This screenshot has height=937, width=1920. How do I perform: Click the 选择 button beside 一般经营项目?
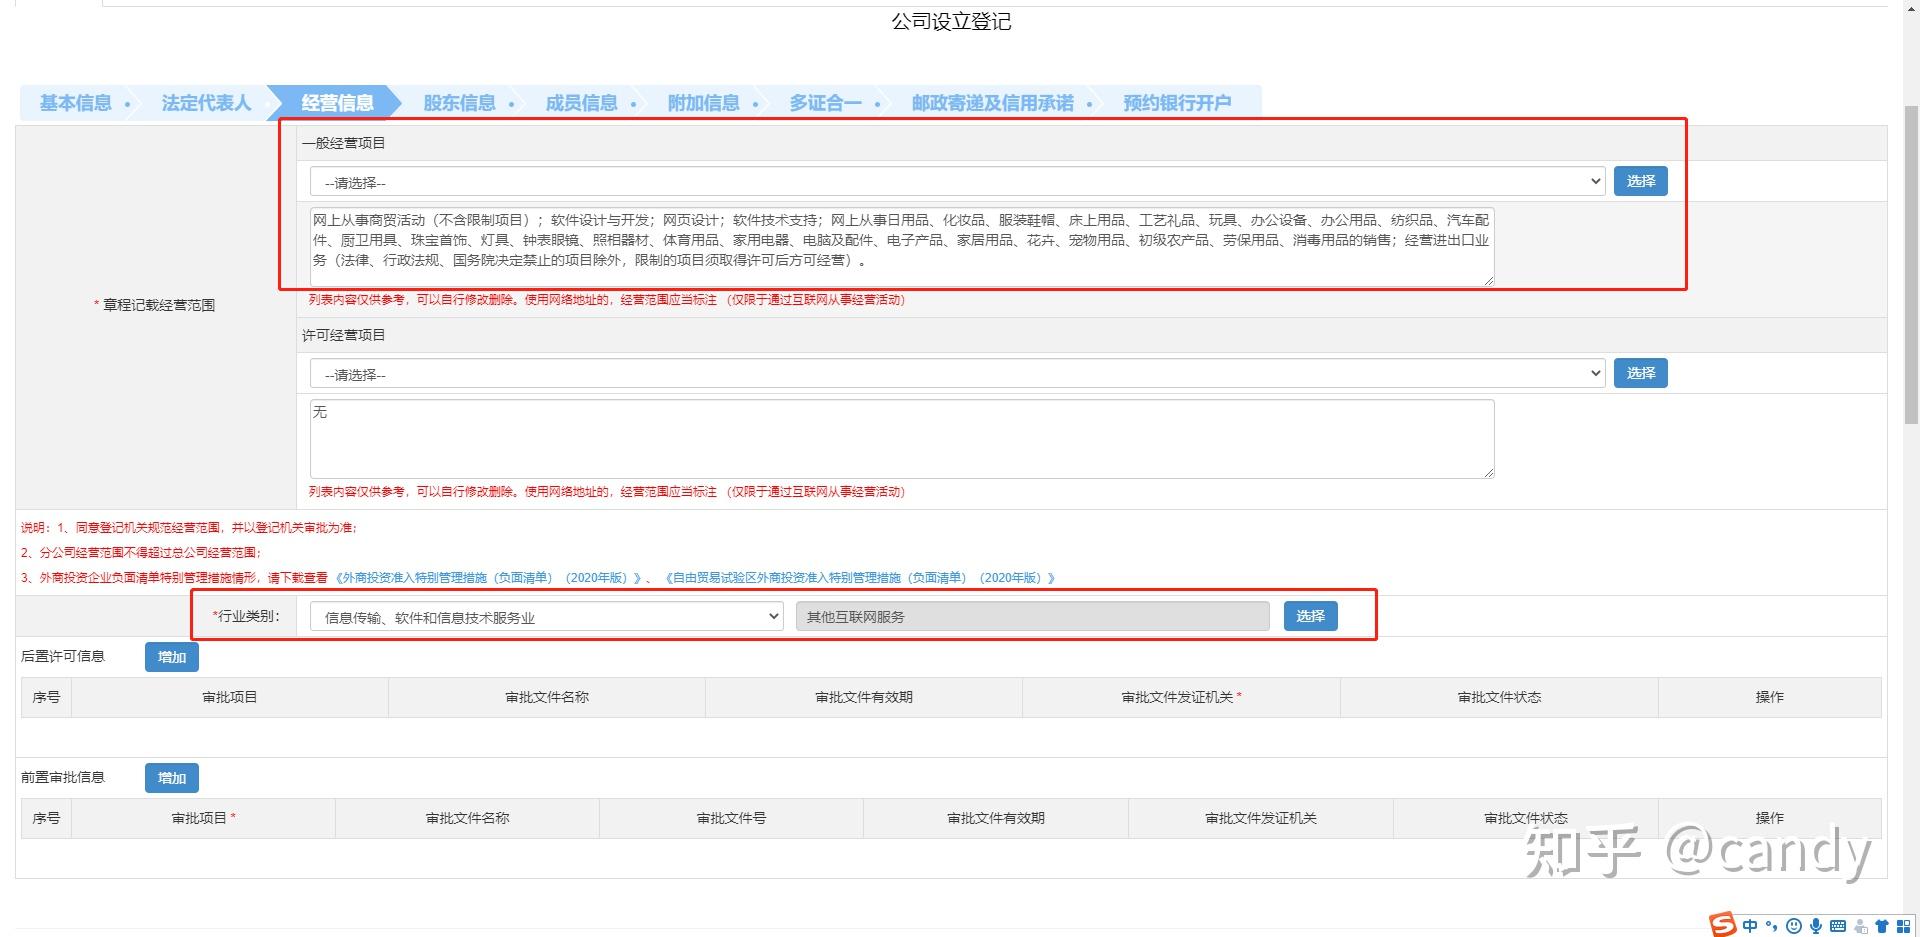click(1640, 181)
